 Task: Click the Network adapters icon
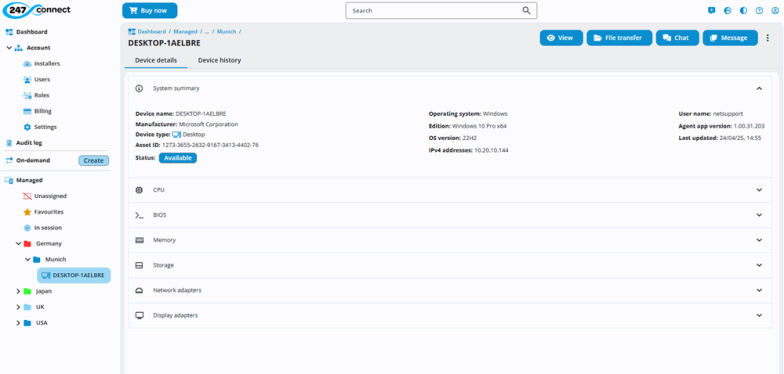[140, 290]
